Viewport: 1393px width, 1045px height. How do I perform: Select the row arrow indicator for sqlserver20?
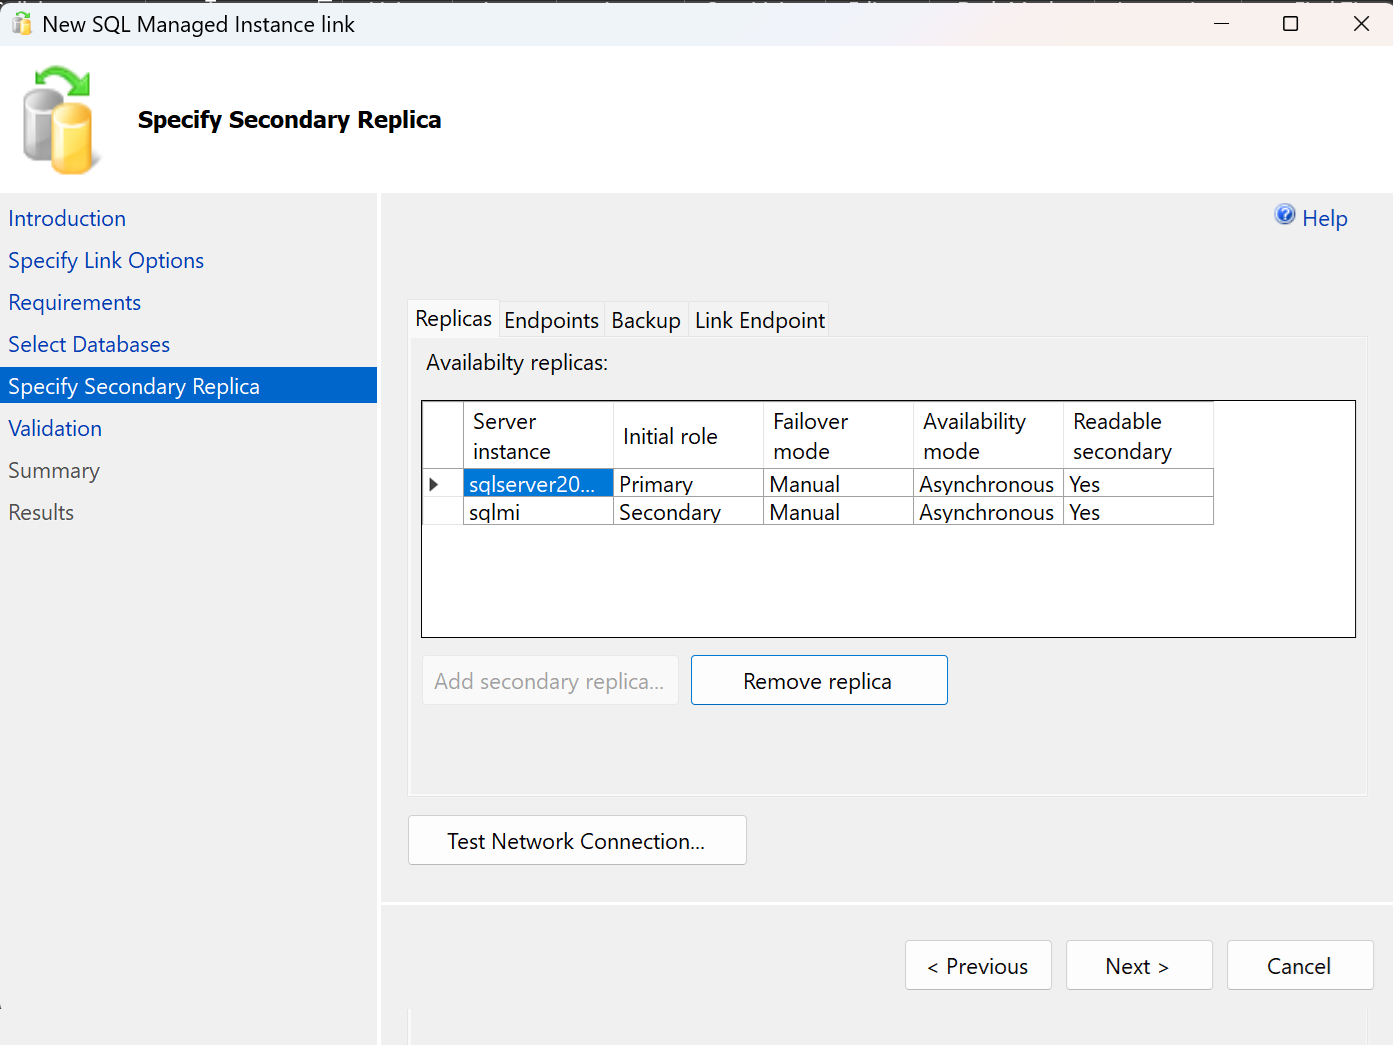[x=434, y=484]
